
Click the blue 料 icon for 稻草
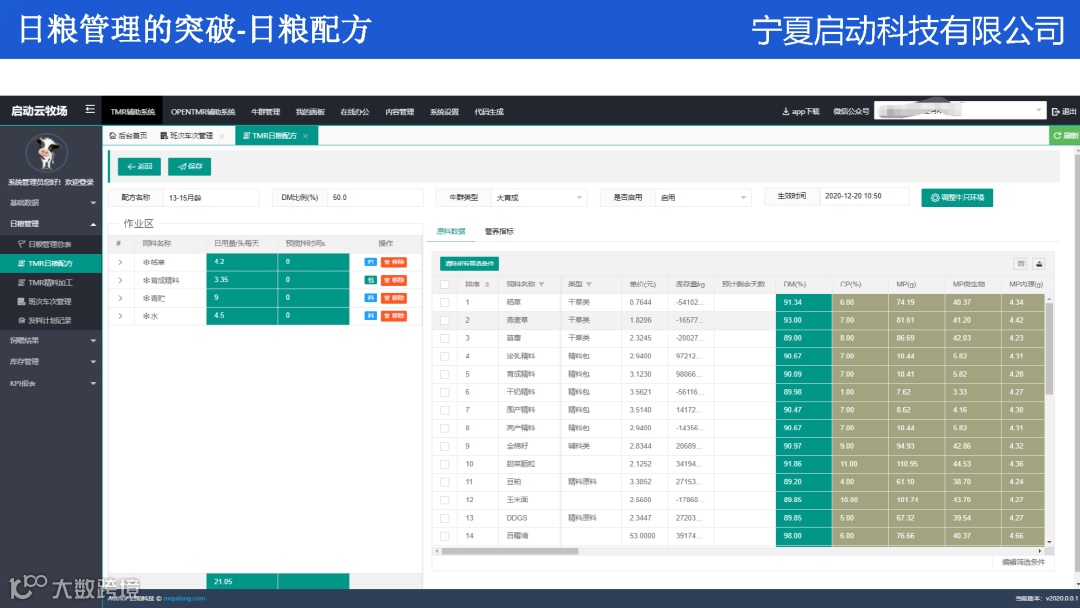[371, 262]
